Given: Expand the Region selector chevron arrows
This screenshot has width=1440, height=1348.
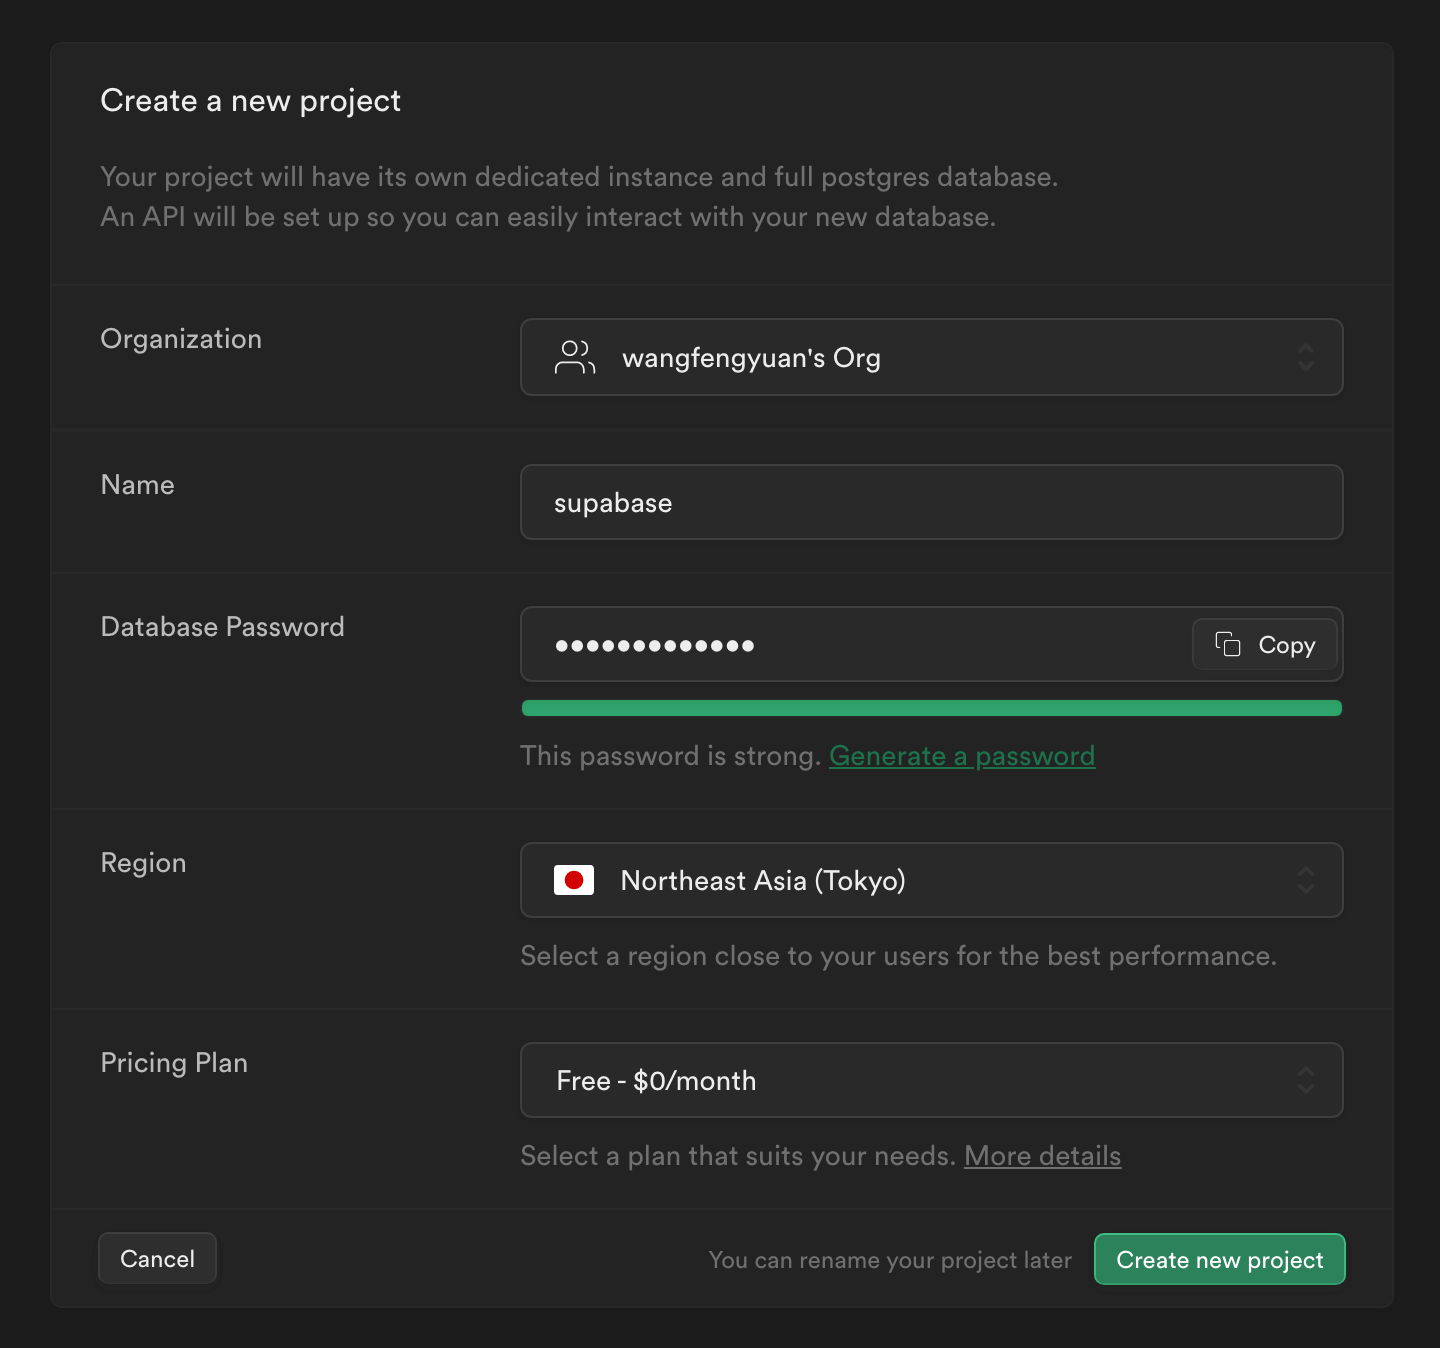Looking at the screenshot, I should click(x=1305, y=880).
